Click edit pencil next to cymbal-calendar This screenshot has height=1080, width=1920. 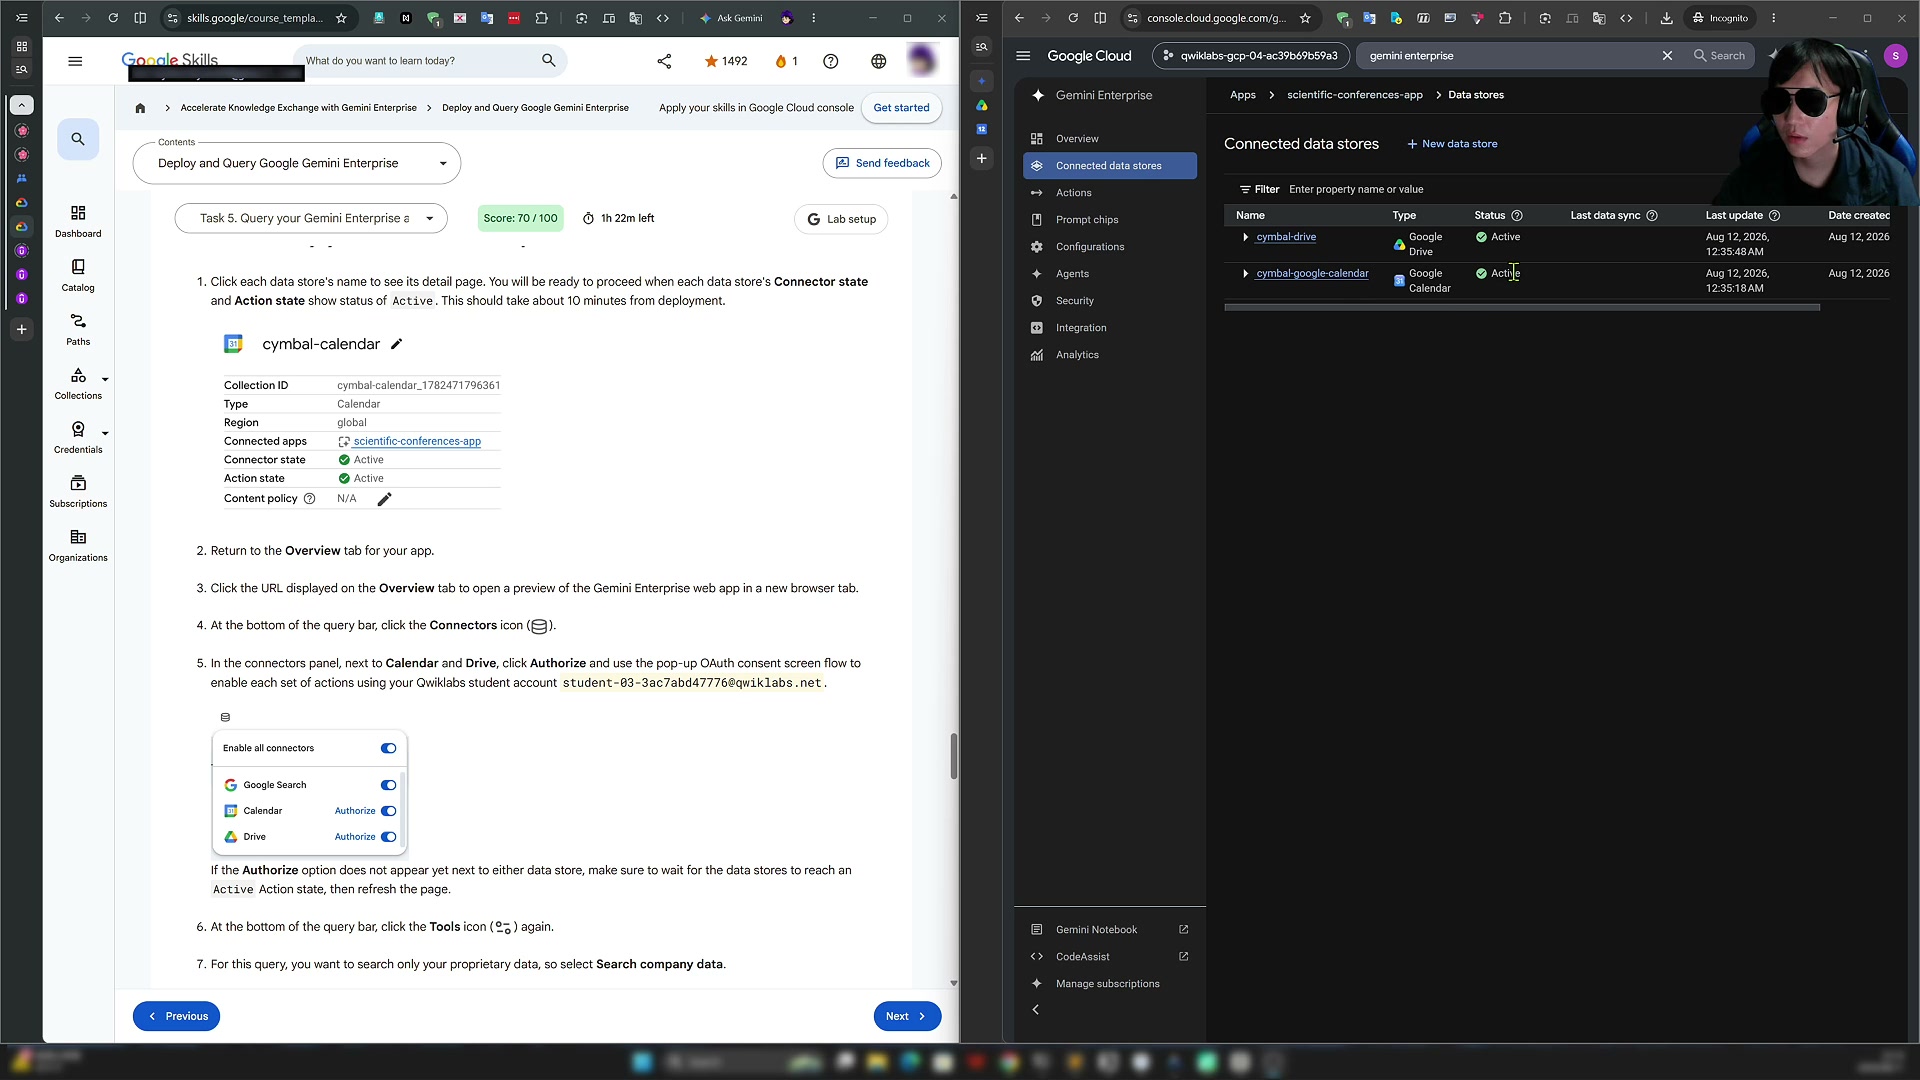click(396, 344)
